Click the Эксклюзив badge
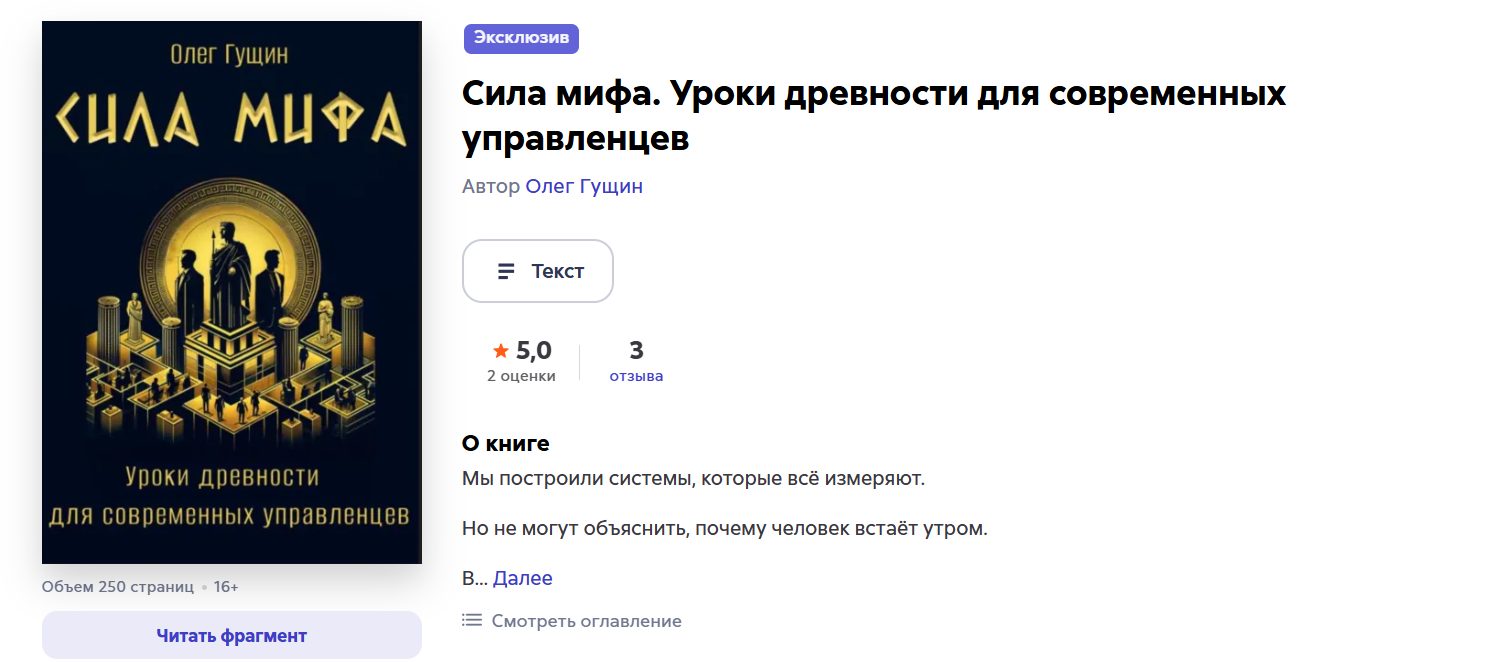The height and width of the screenshot is (662, 1497). coord(521,38)
